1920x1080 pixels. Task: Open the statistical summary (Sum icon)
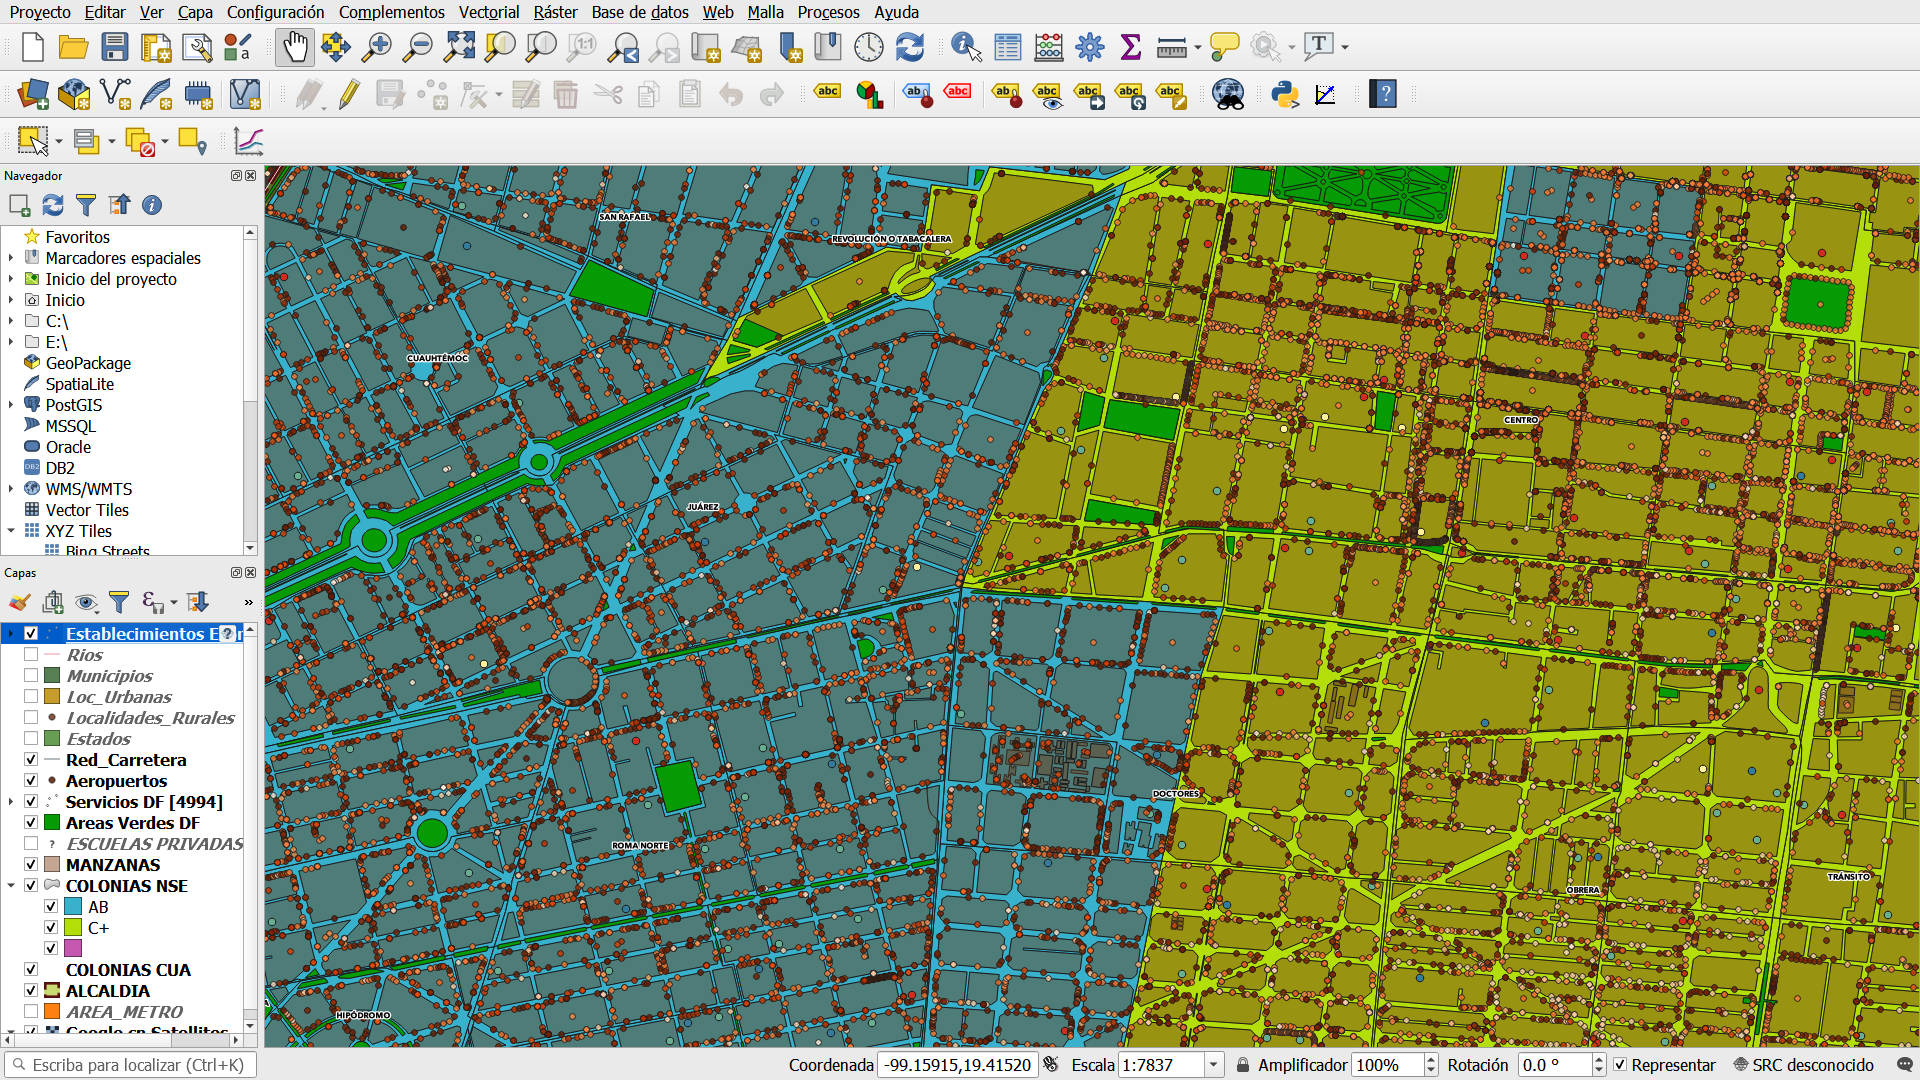pos(1132,47)
